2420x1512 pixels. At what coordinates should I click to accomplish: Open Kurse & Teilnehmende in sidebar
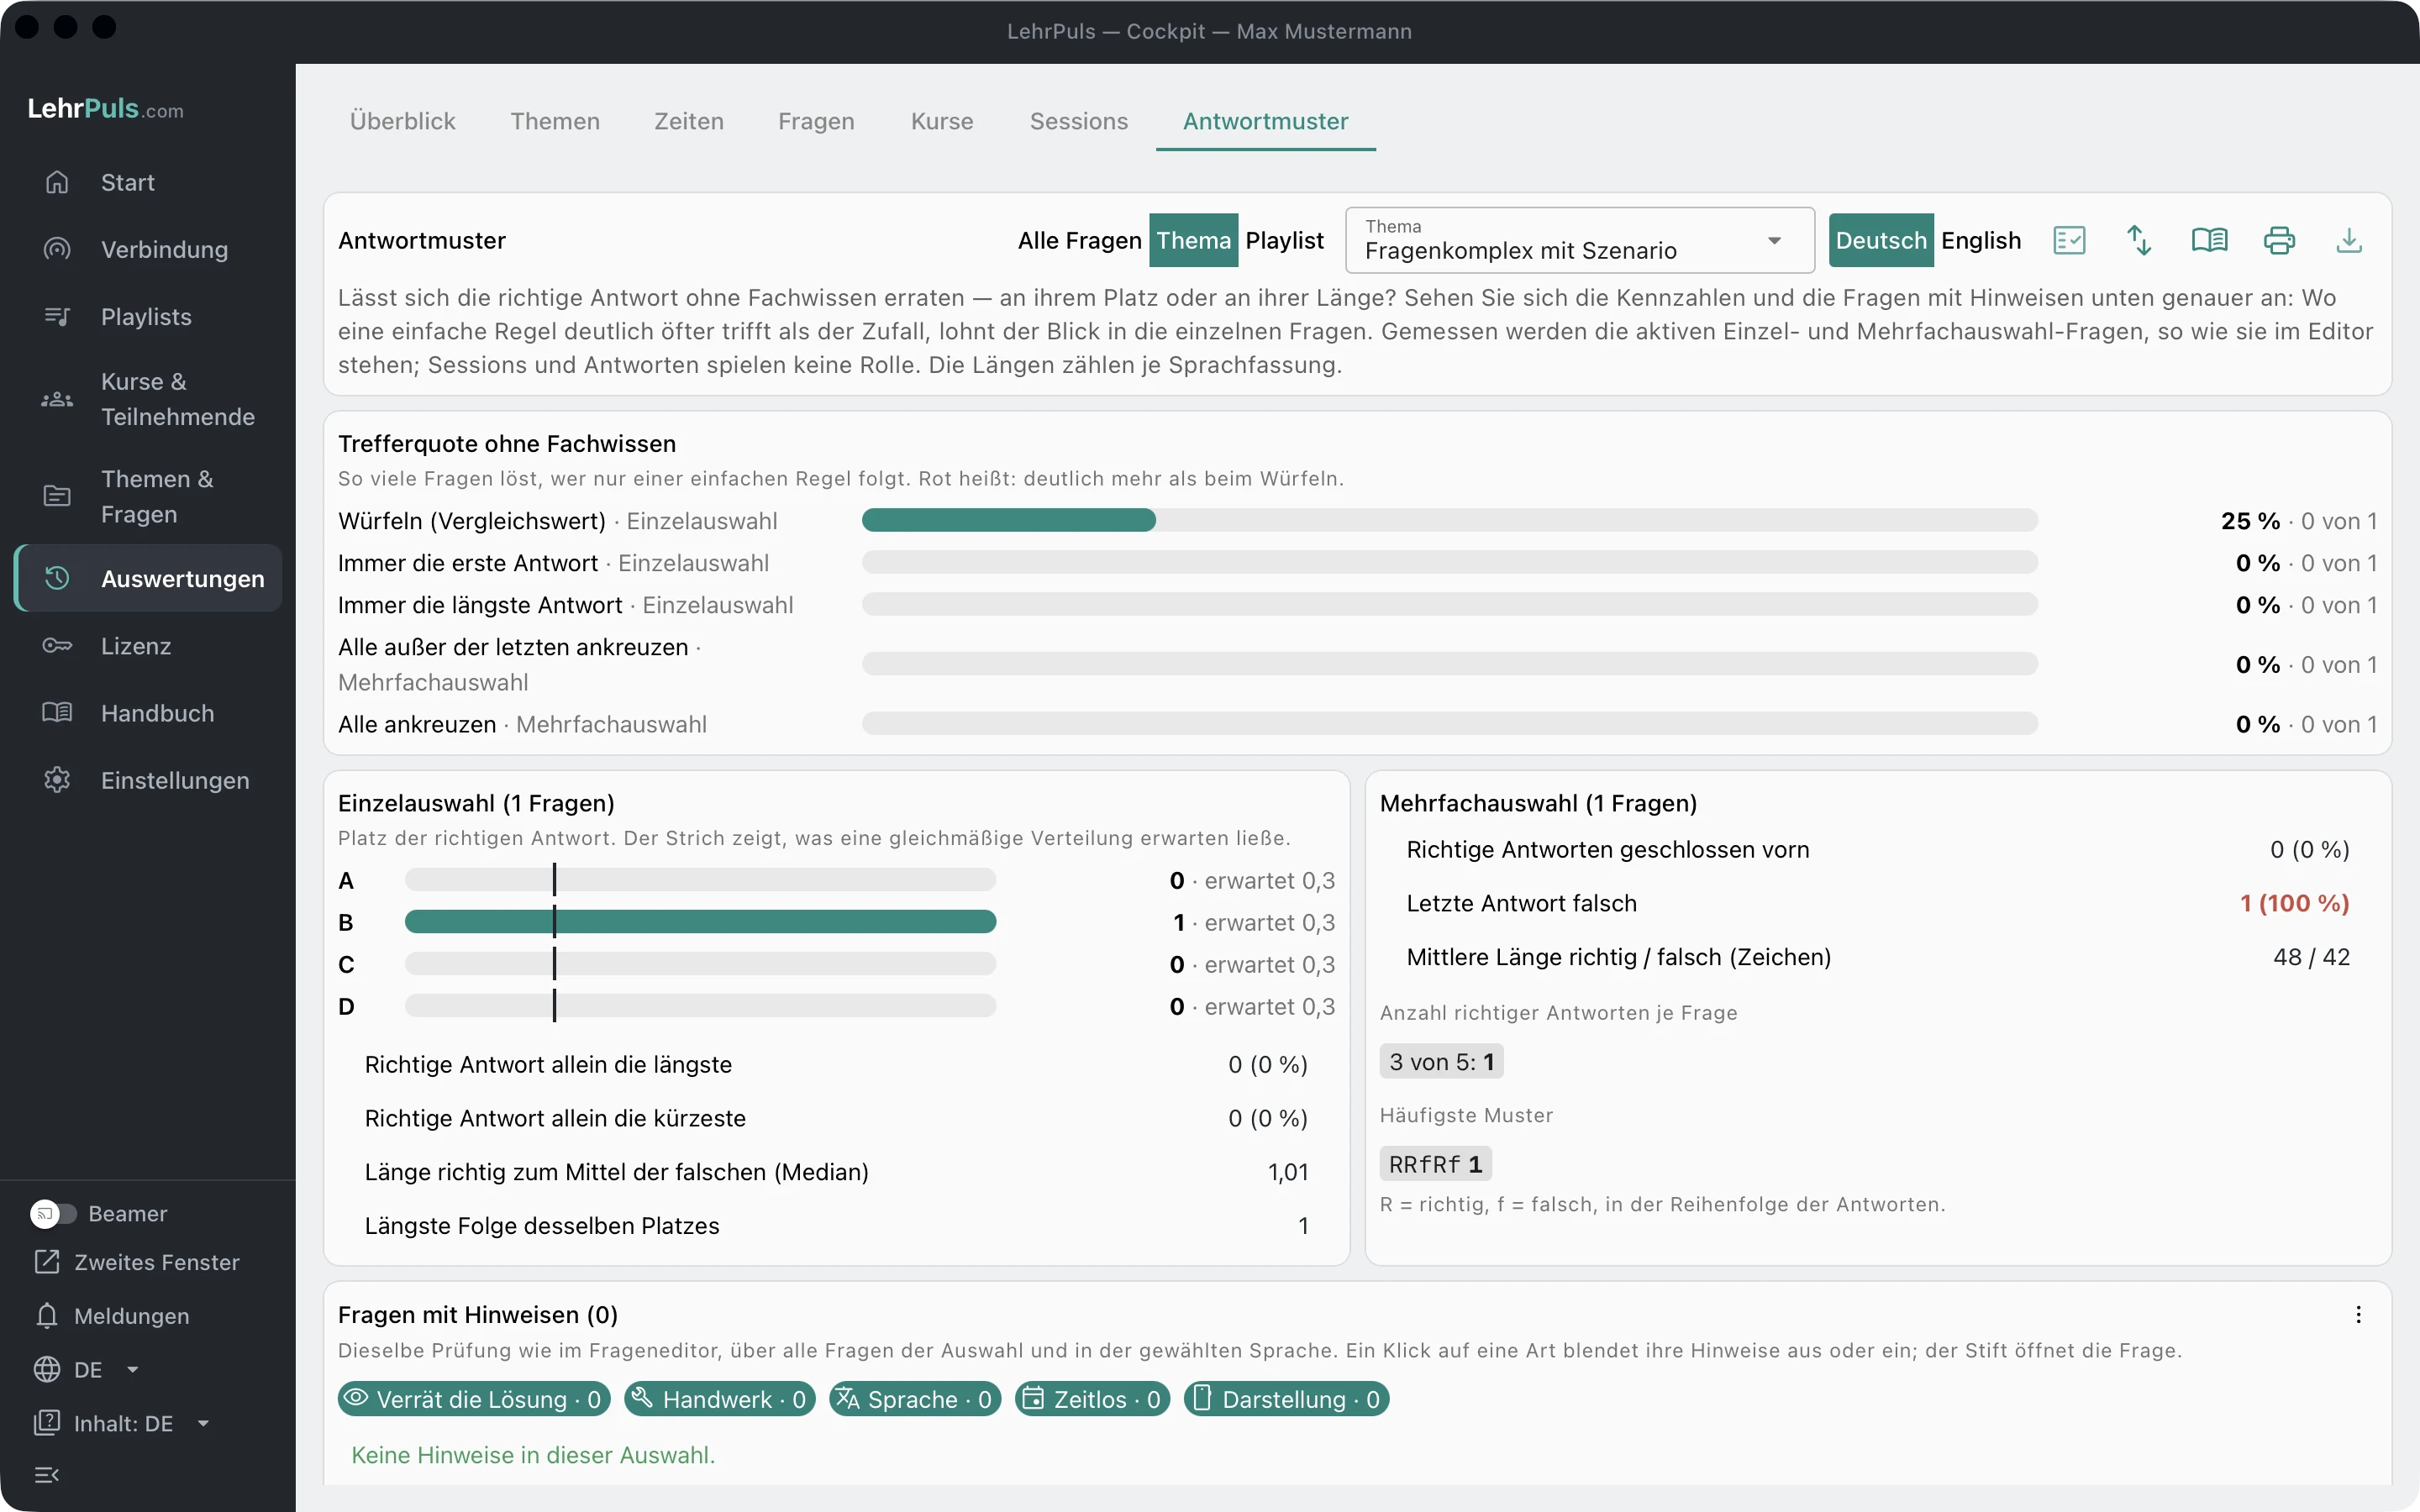click(x=148, y=399)
